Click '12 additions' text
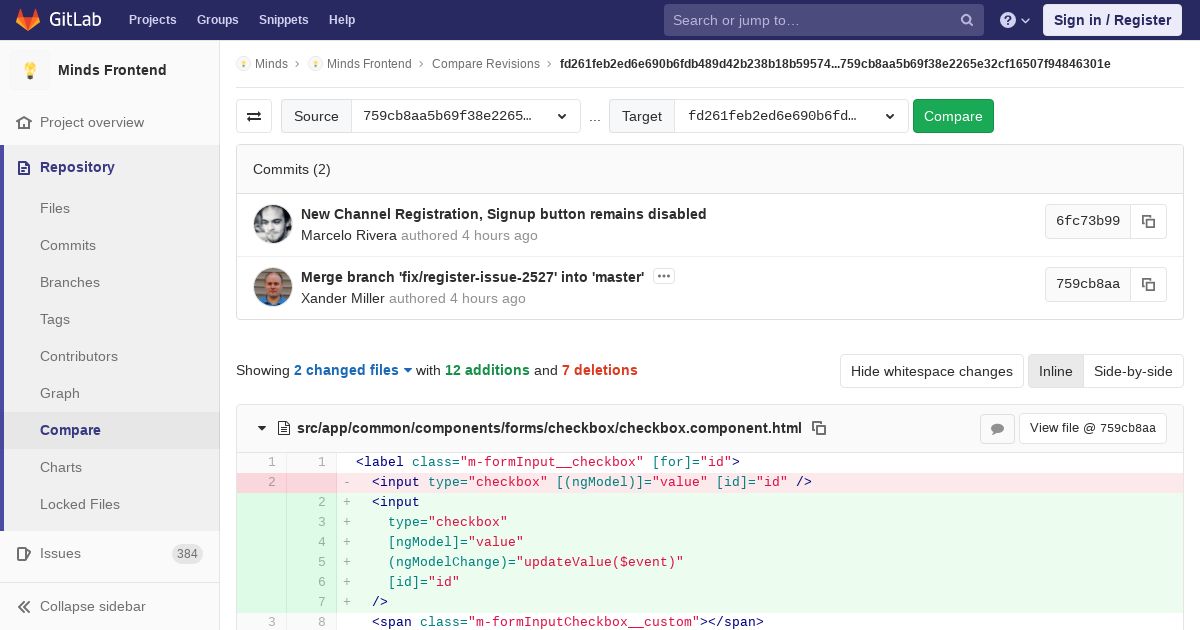1200x630 pixels. [x=487, y=370]
